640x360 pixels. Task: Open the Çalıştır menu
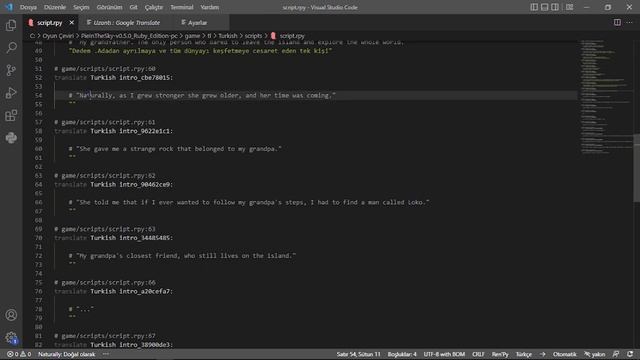[154, 7]
